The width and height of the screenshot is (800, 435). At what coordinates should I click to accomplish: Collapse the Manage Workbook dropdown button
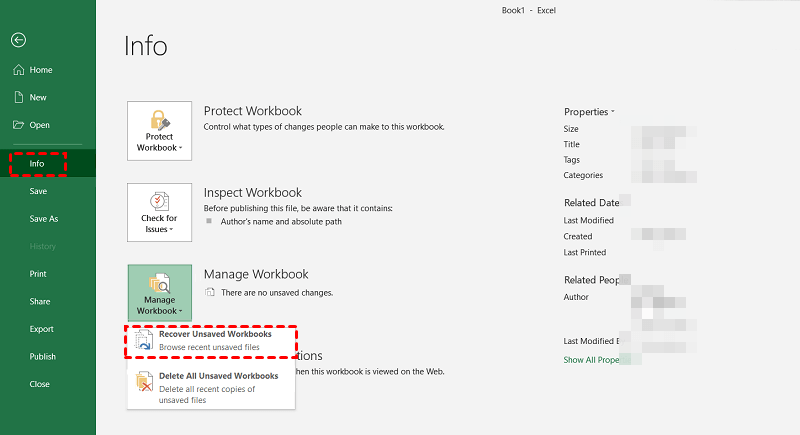159,293
